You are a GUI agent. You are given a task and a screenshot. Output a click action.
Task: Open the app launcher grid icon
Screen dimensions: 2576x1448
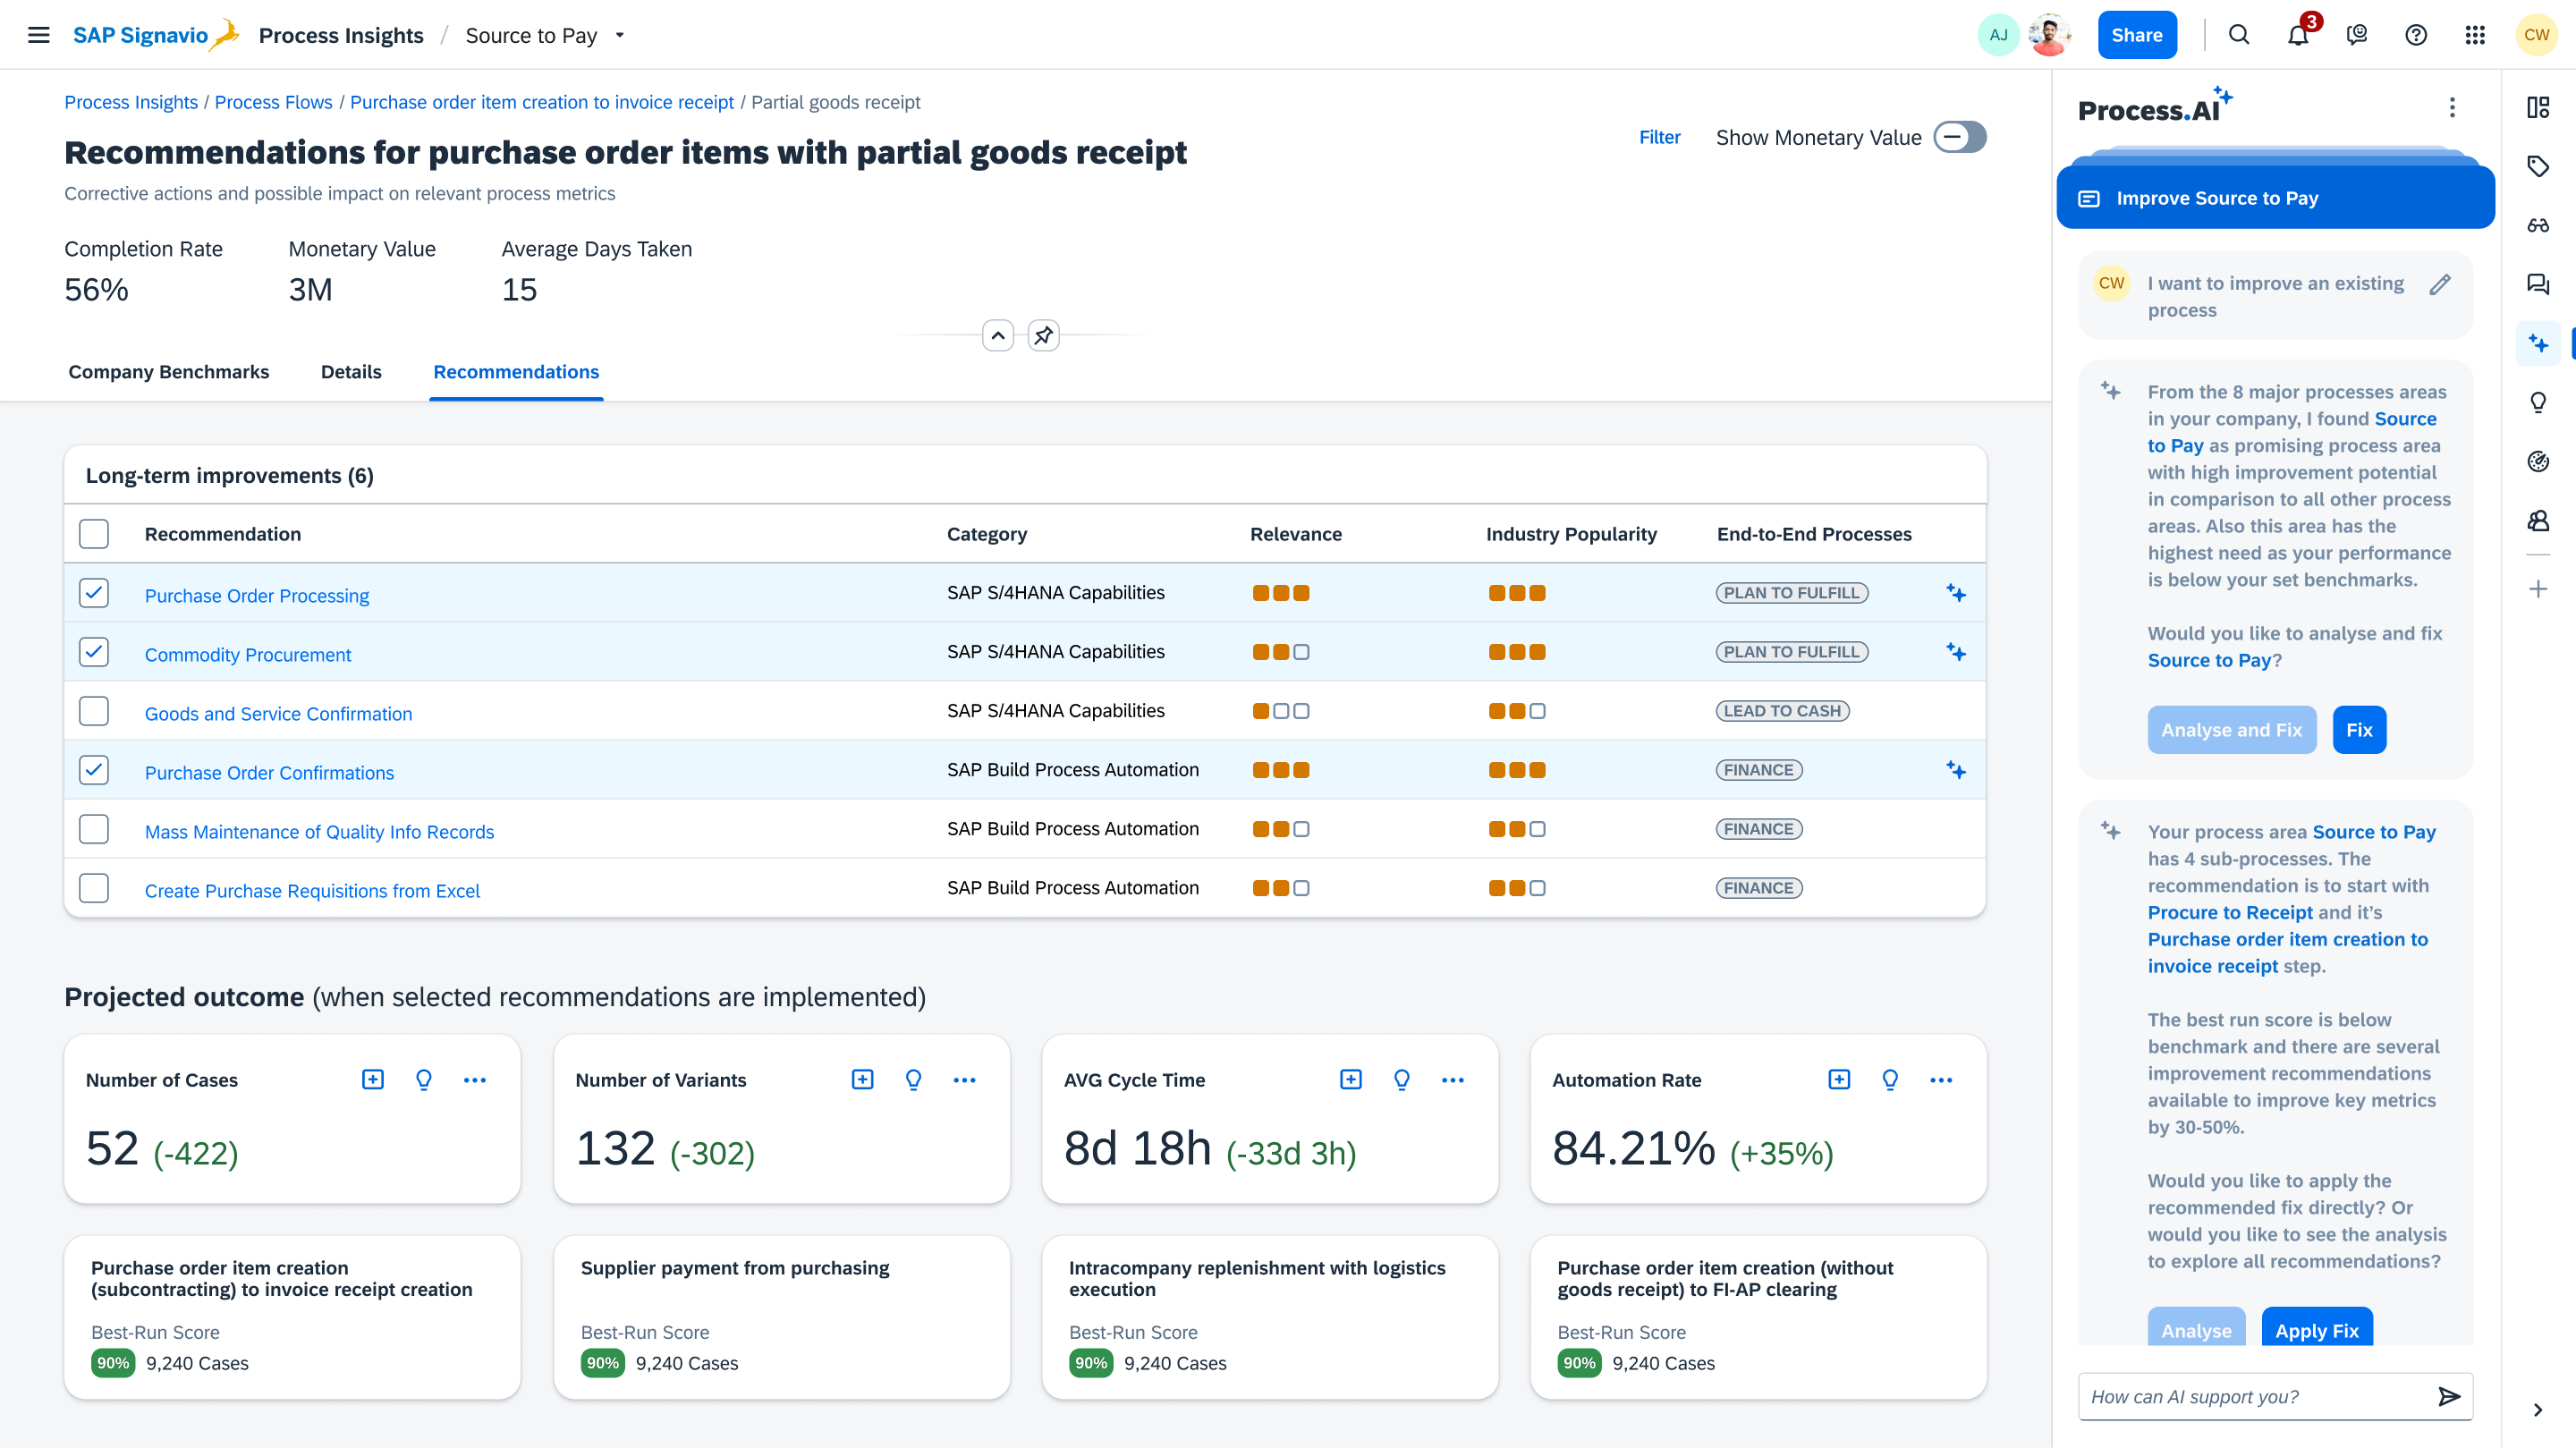click(x=2475, y=35)
